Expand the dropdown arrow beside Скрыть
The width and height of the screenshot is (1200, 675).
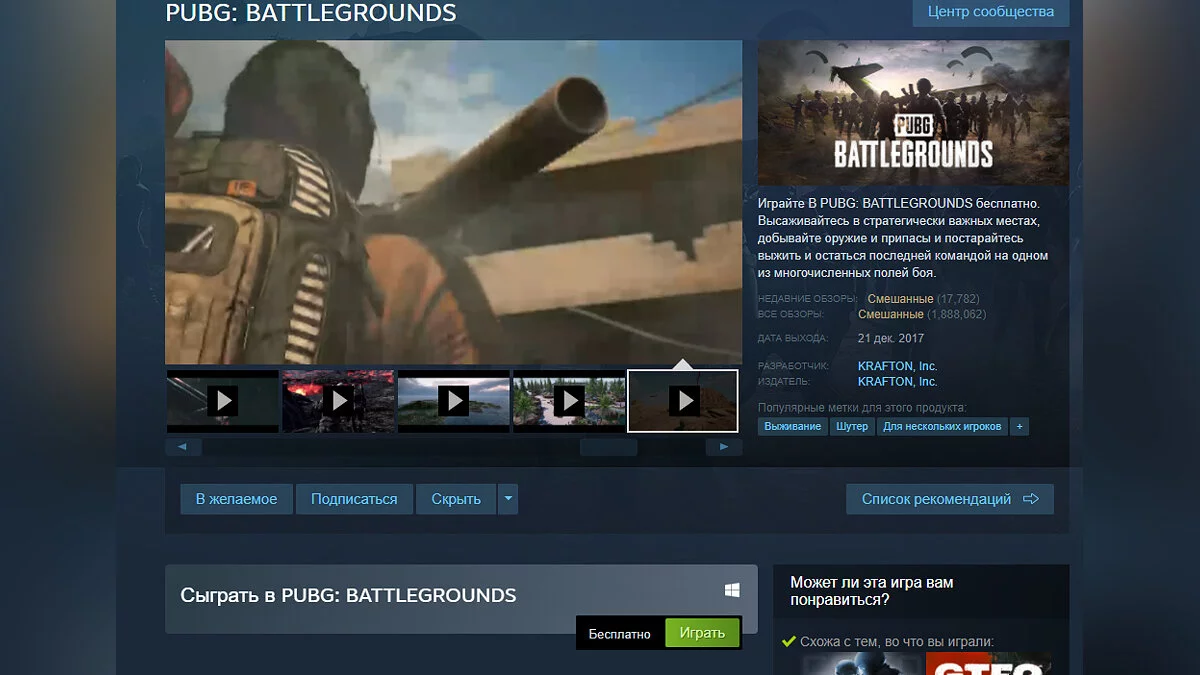point(508,499)
